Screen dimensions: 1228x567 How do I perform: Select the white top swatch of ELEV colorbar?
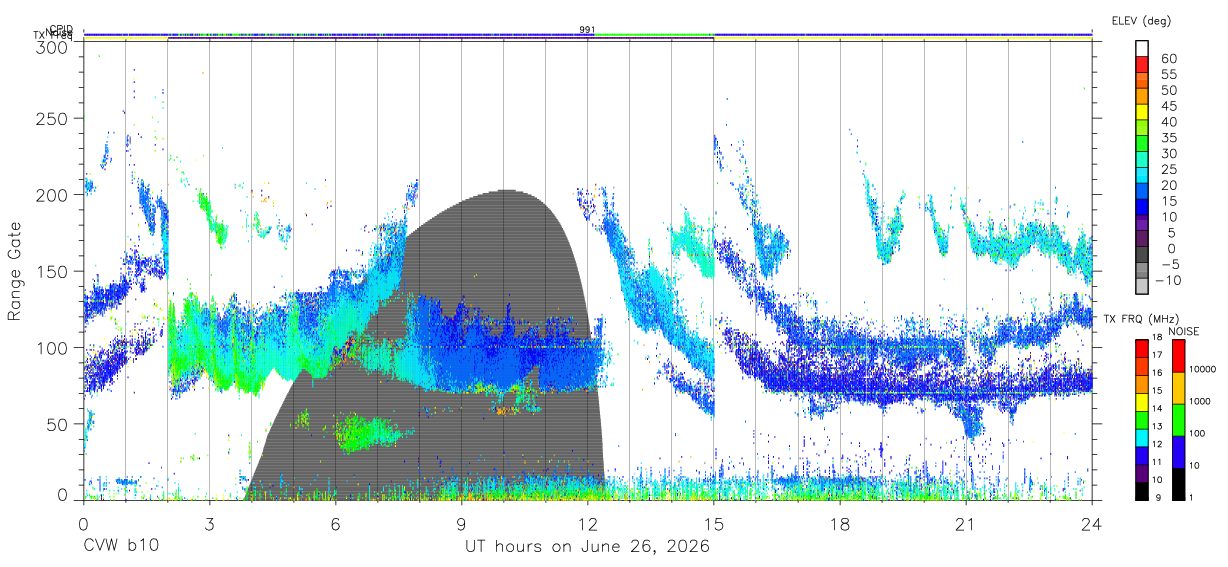coord(1142,49)
